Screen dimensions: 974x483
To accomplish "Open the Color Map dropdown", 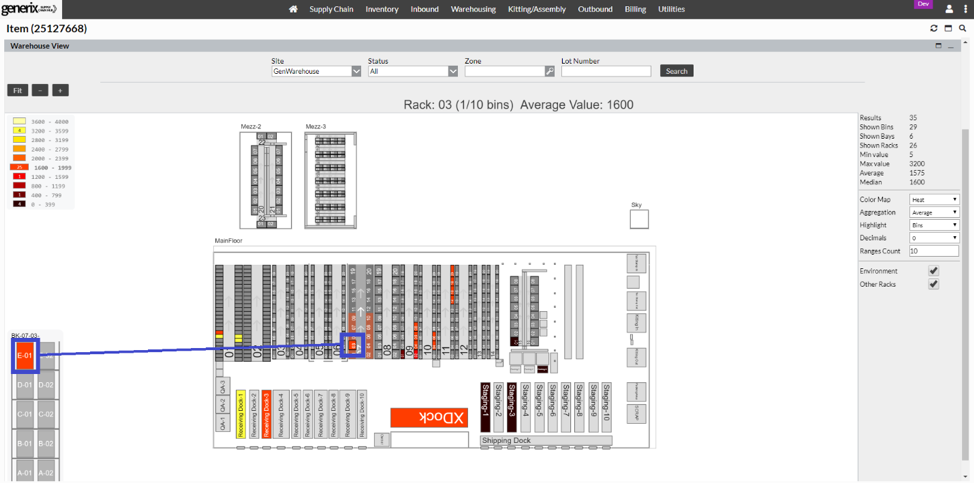I will [933, 200].
